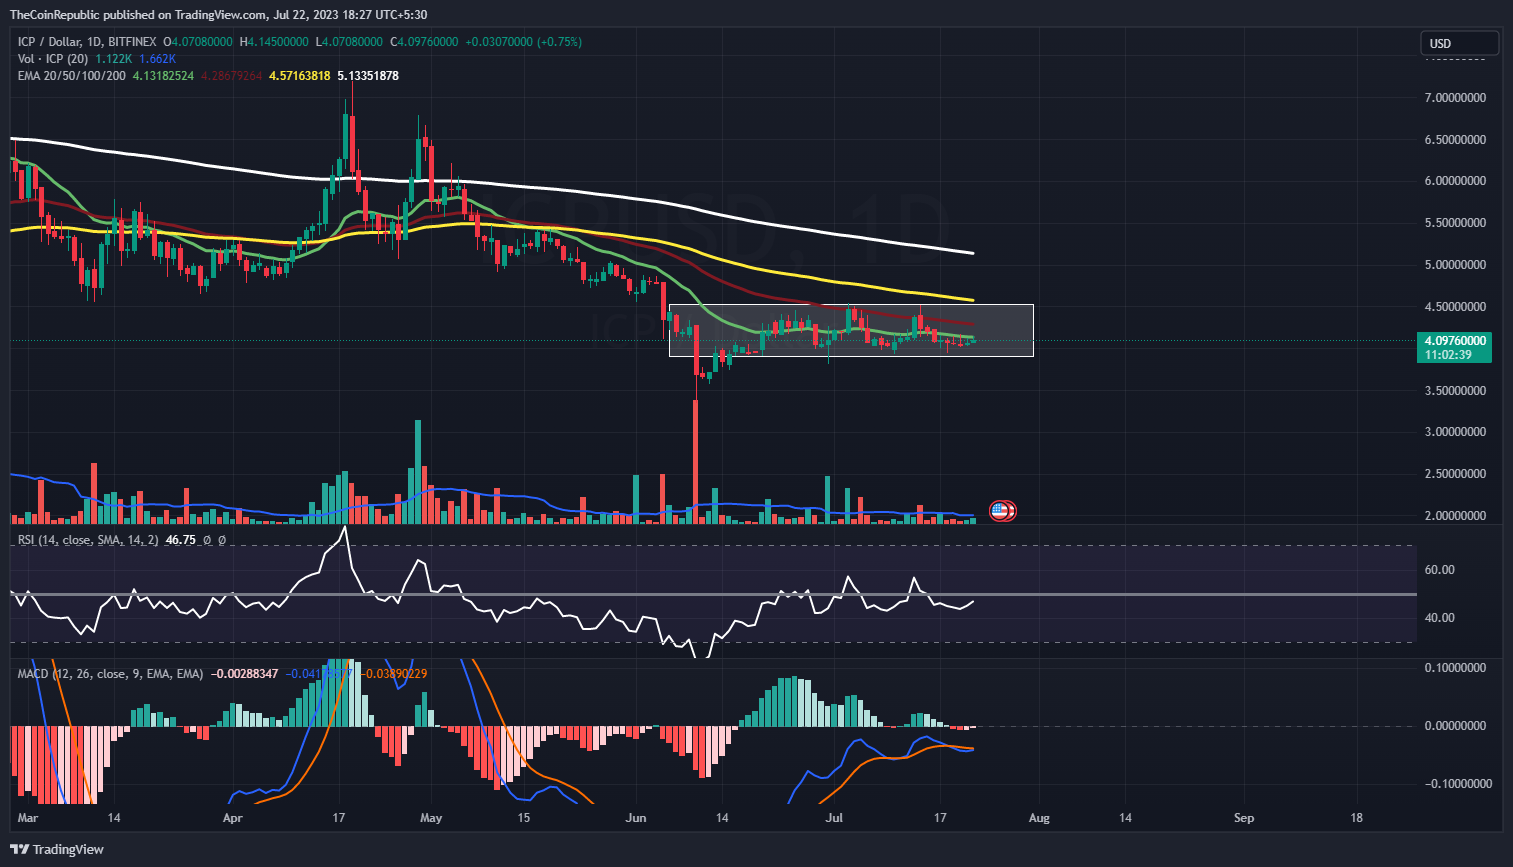Select the 'EMA 20/50/100/200' indicator legend

click(x=72, y=76)
